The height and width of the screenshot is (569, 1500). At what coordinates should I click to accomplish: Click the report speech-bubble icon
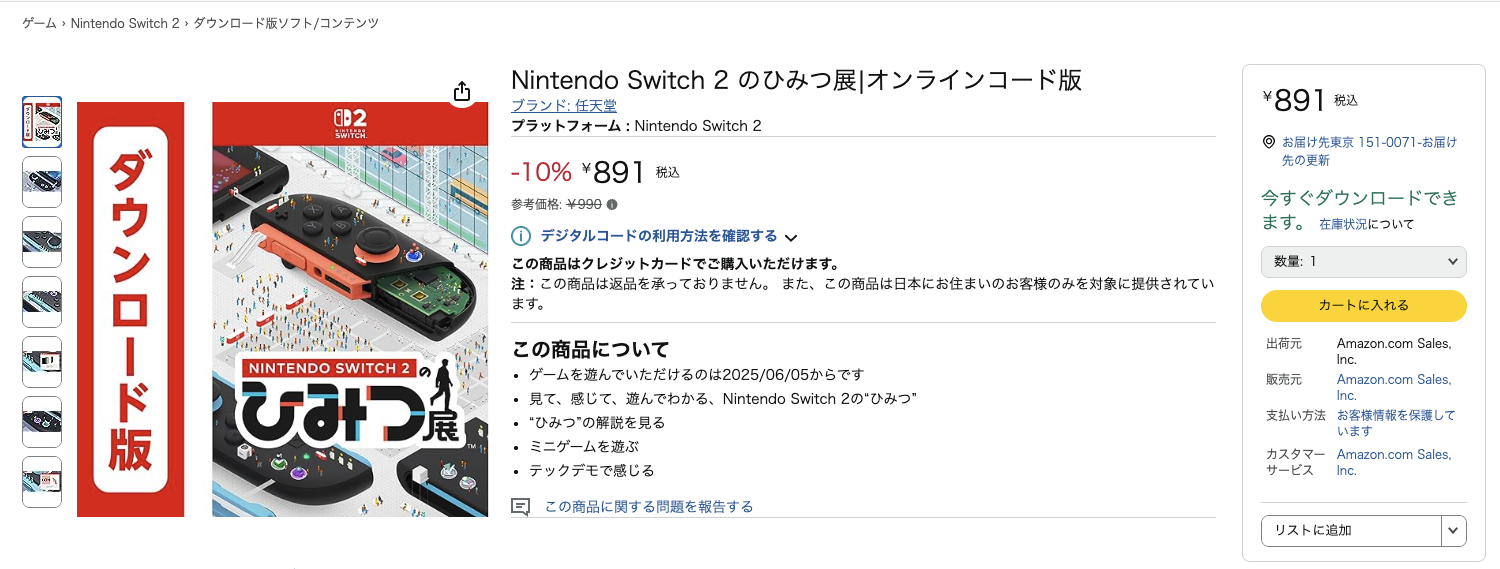click(x=520, y=507)
